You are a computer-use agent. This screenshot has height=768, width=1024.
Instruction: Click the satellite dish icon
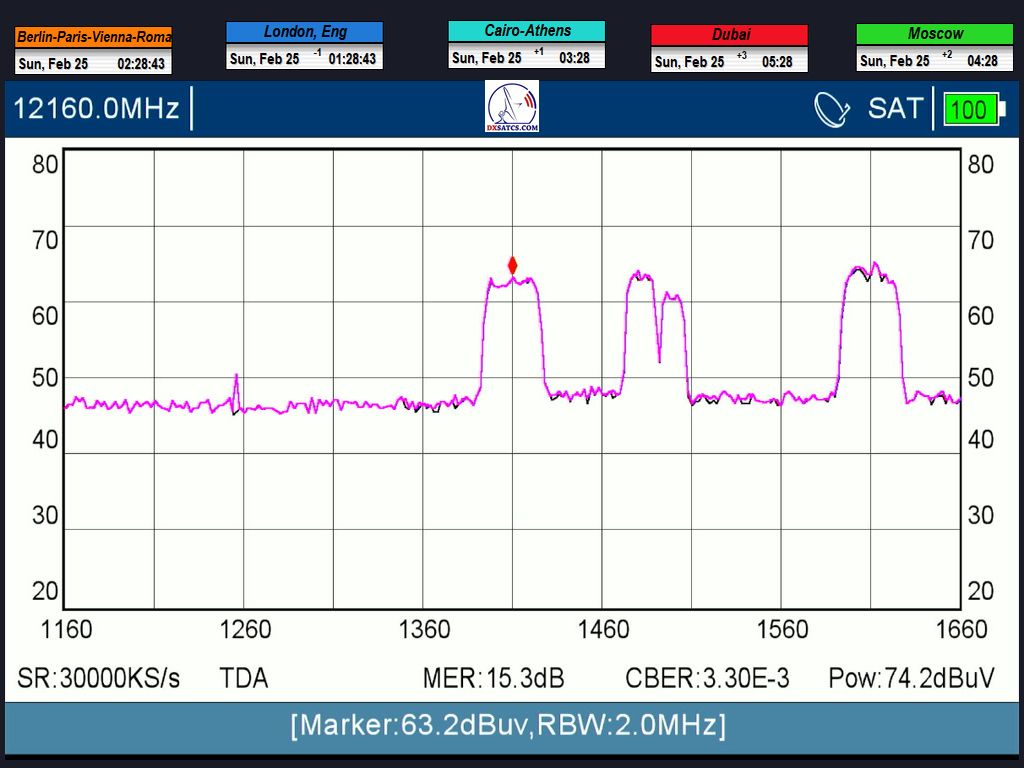point(832,109)
